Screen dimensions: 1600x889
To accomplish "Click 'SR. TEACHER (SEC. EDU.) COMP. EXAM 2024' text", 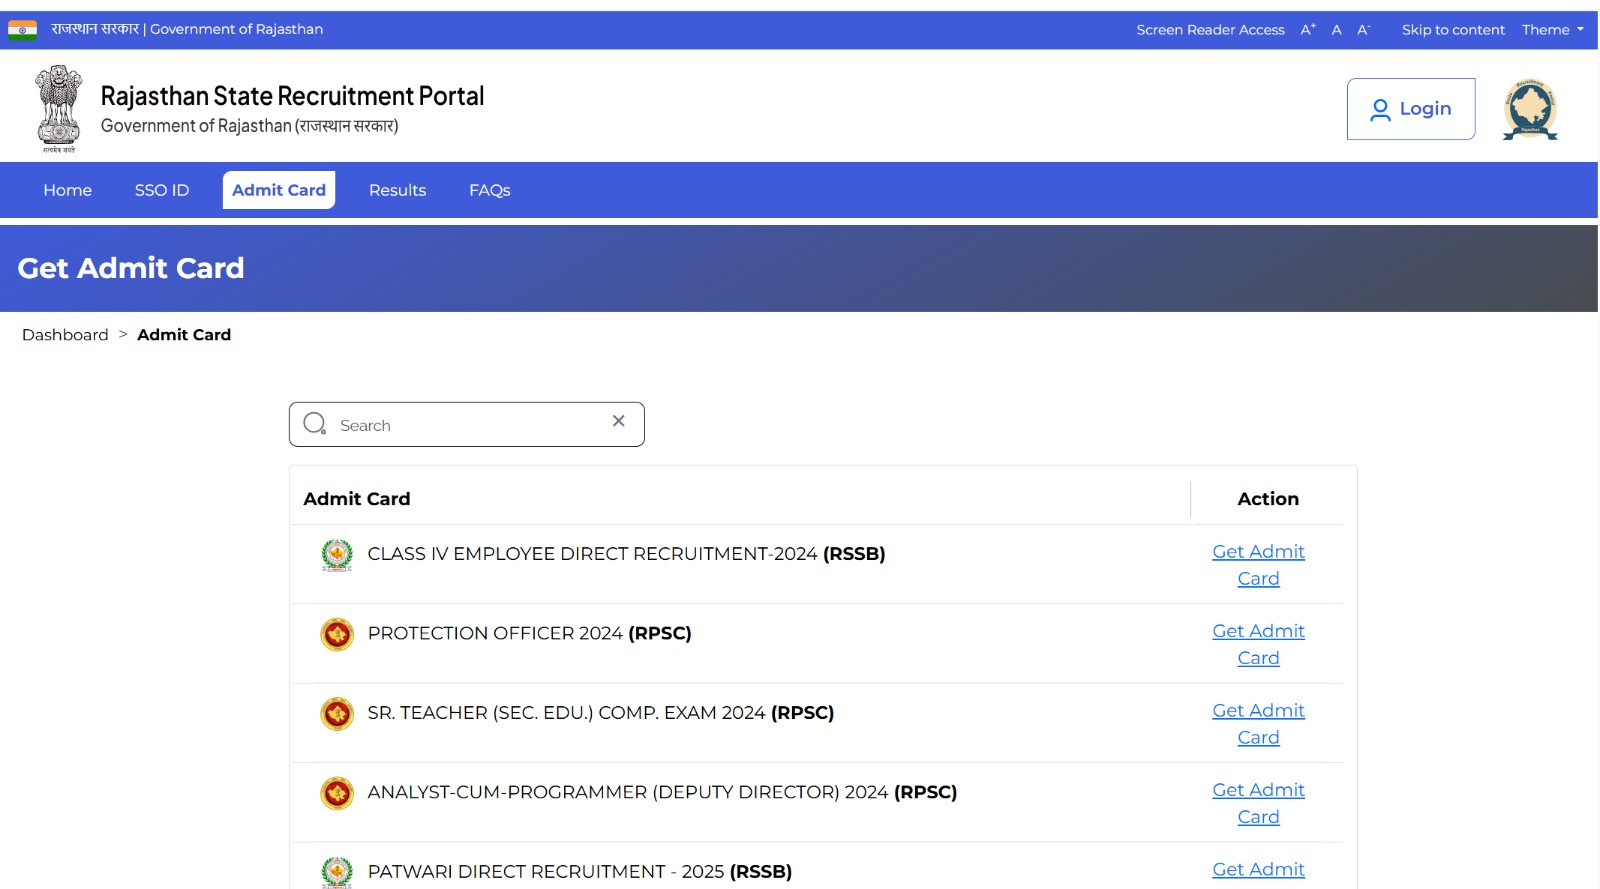I will tap(566, 713).
